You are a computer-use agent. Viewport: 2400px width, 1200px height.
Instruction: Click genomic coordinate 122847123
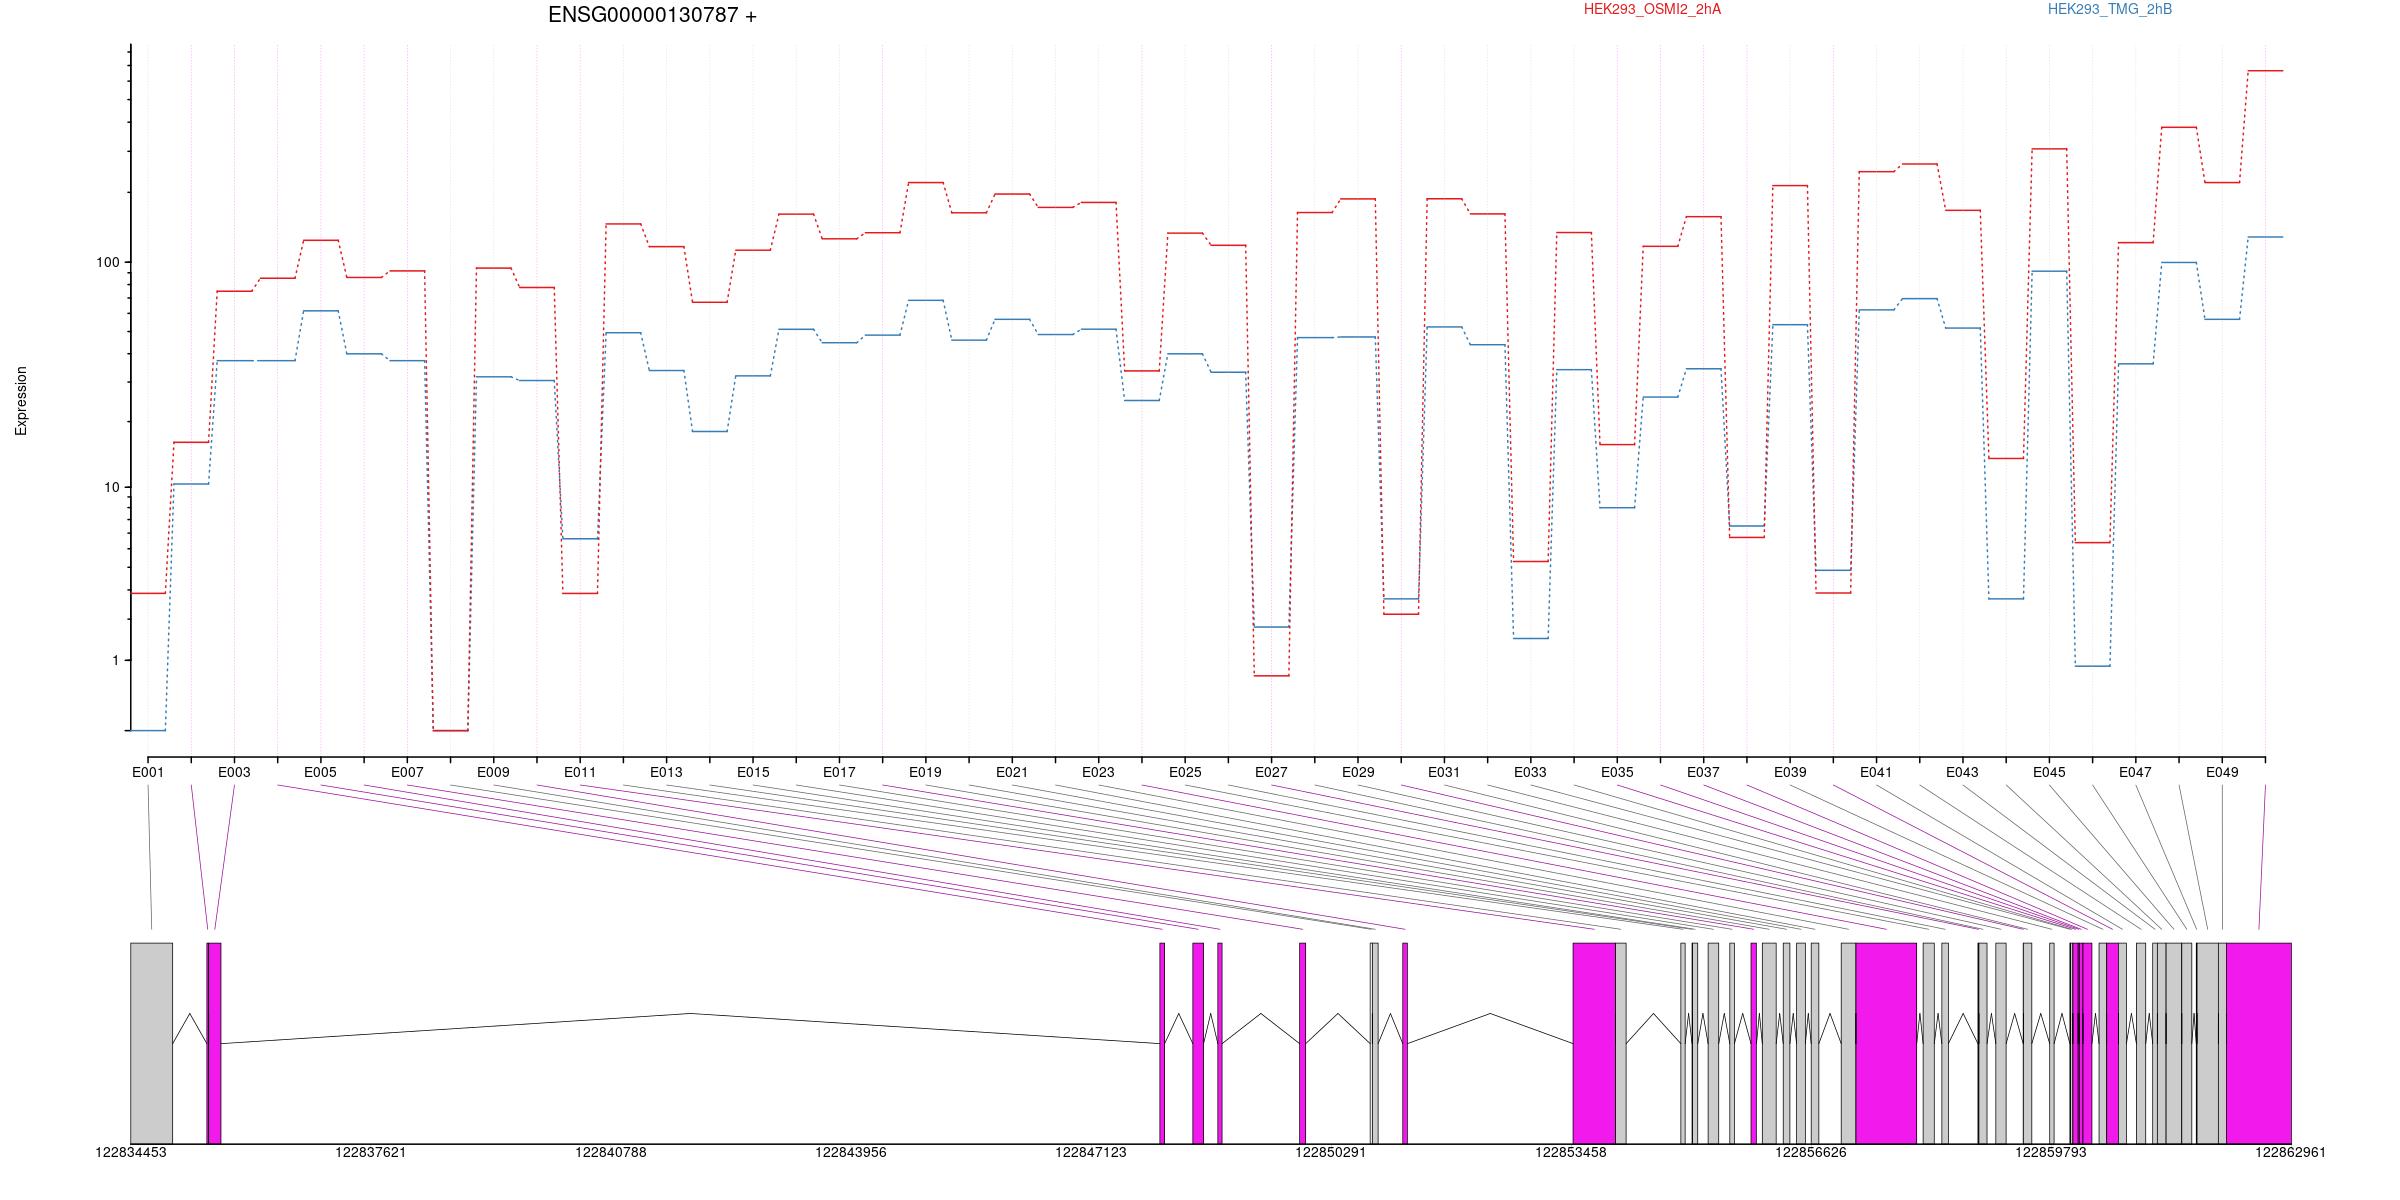coord(1091,1153)
